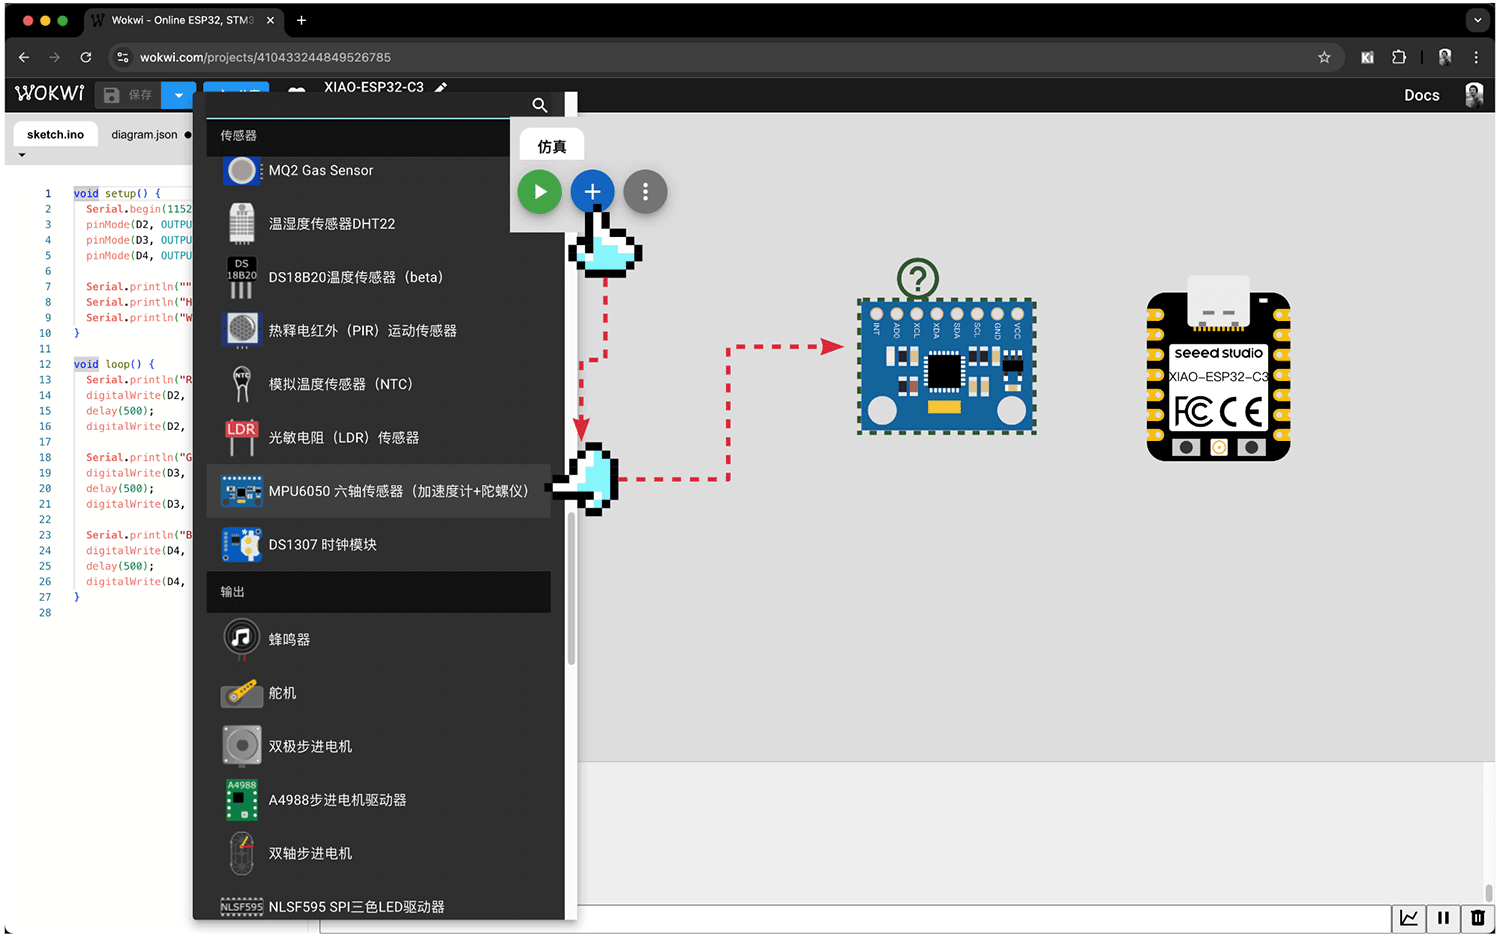Clear serial monitor with trash icon
1500x936 pixels.
[x=1477, y=918]
